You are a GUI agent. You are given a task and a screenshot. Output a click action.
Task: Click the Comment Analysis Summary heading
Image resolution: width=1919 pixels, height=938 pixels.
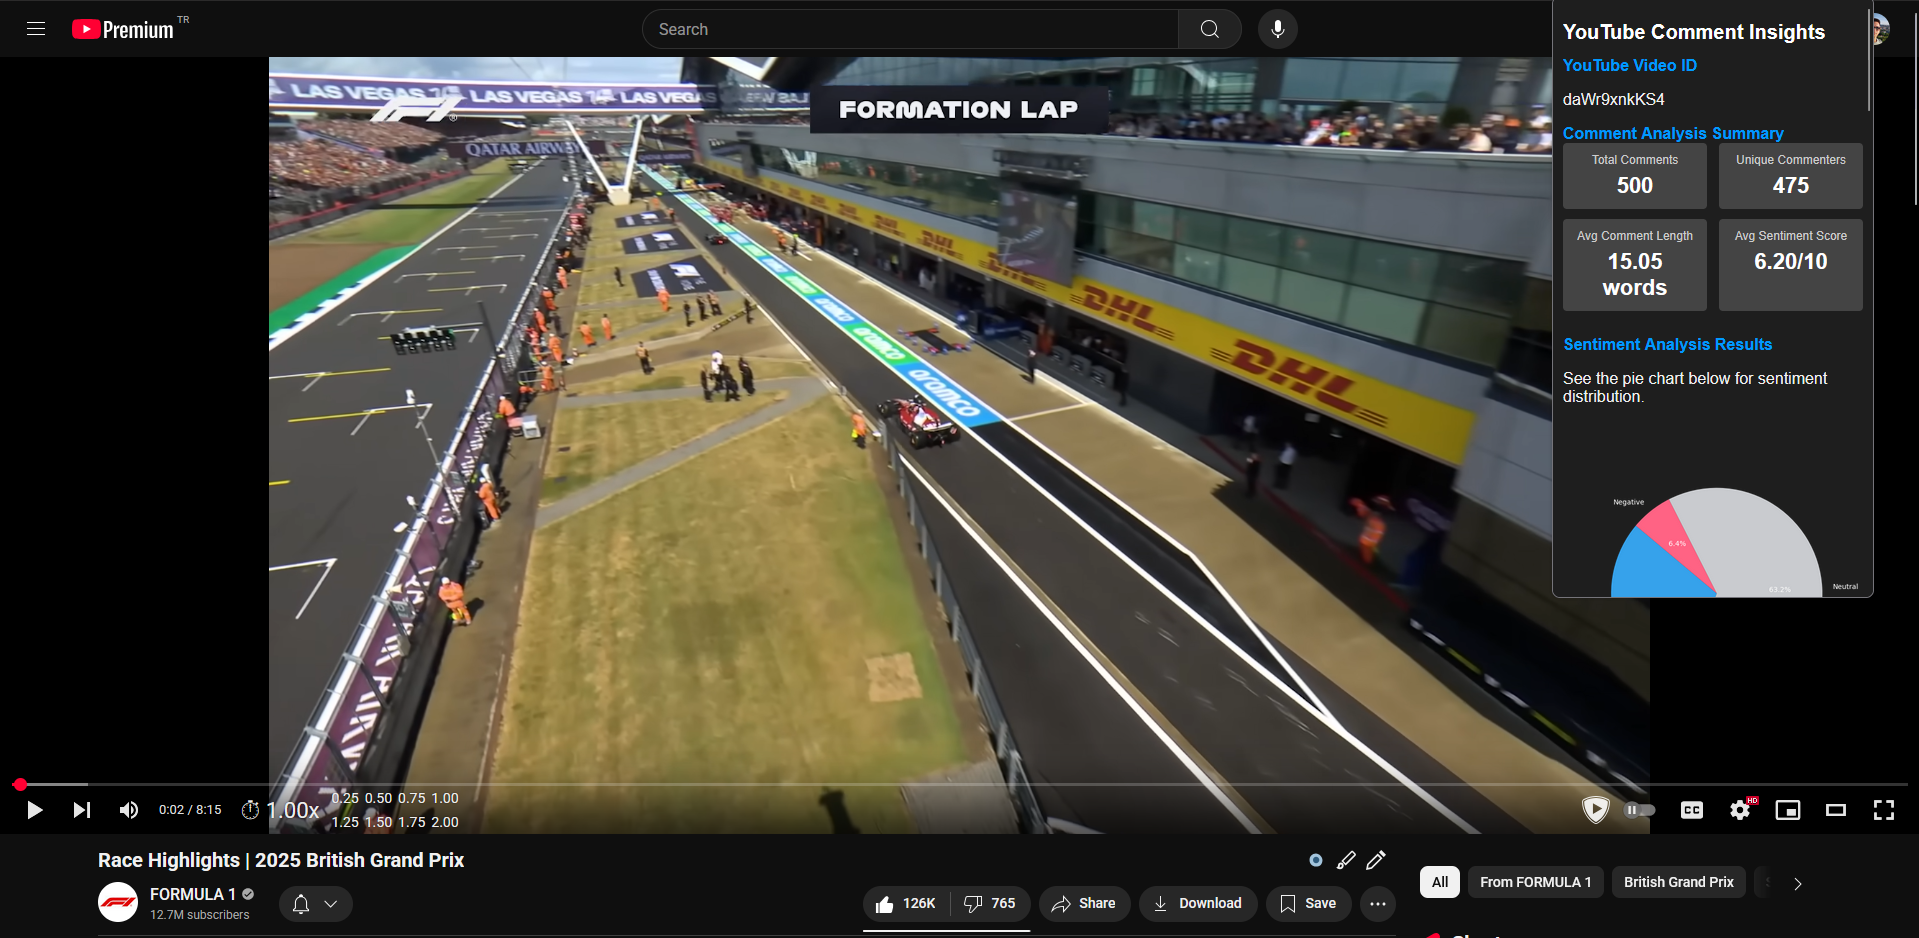(1673, 133)
